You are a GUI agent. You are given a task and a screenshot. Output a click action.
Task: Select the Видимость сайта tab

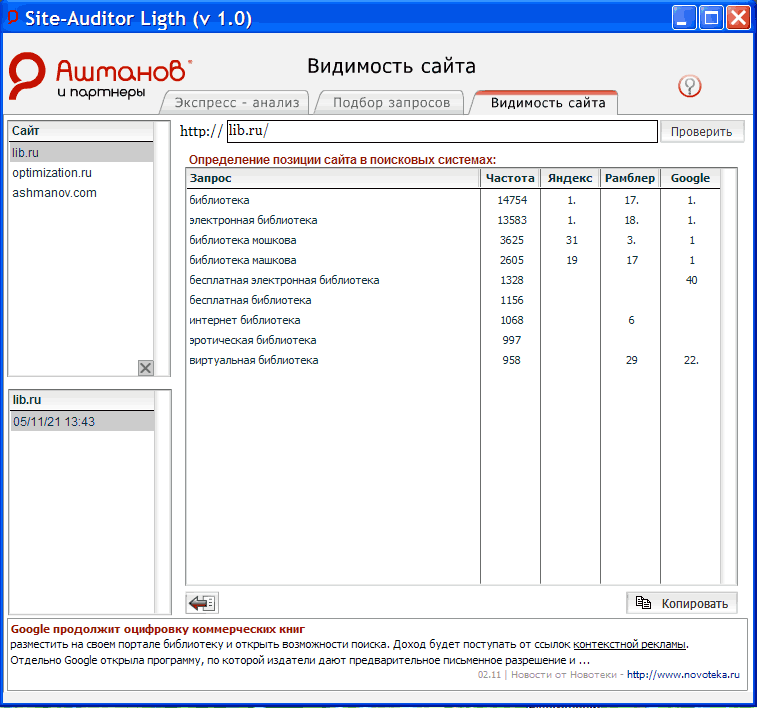547,102
